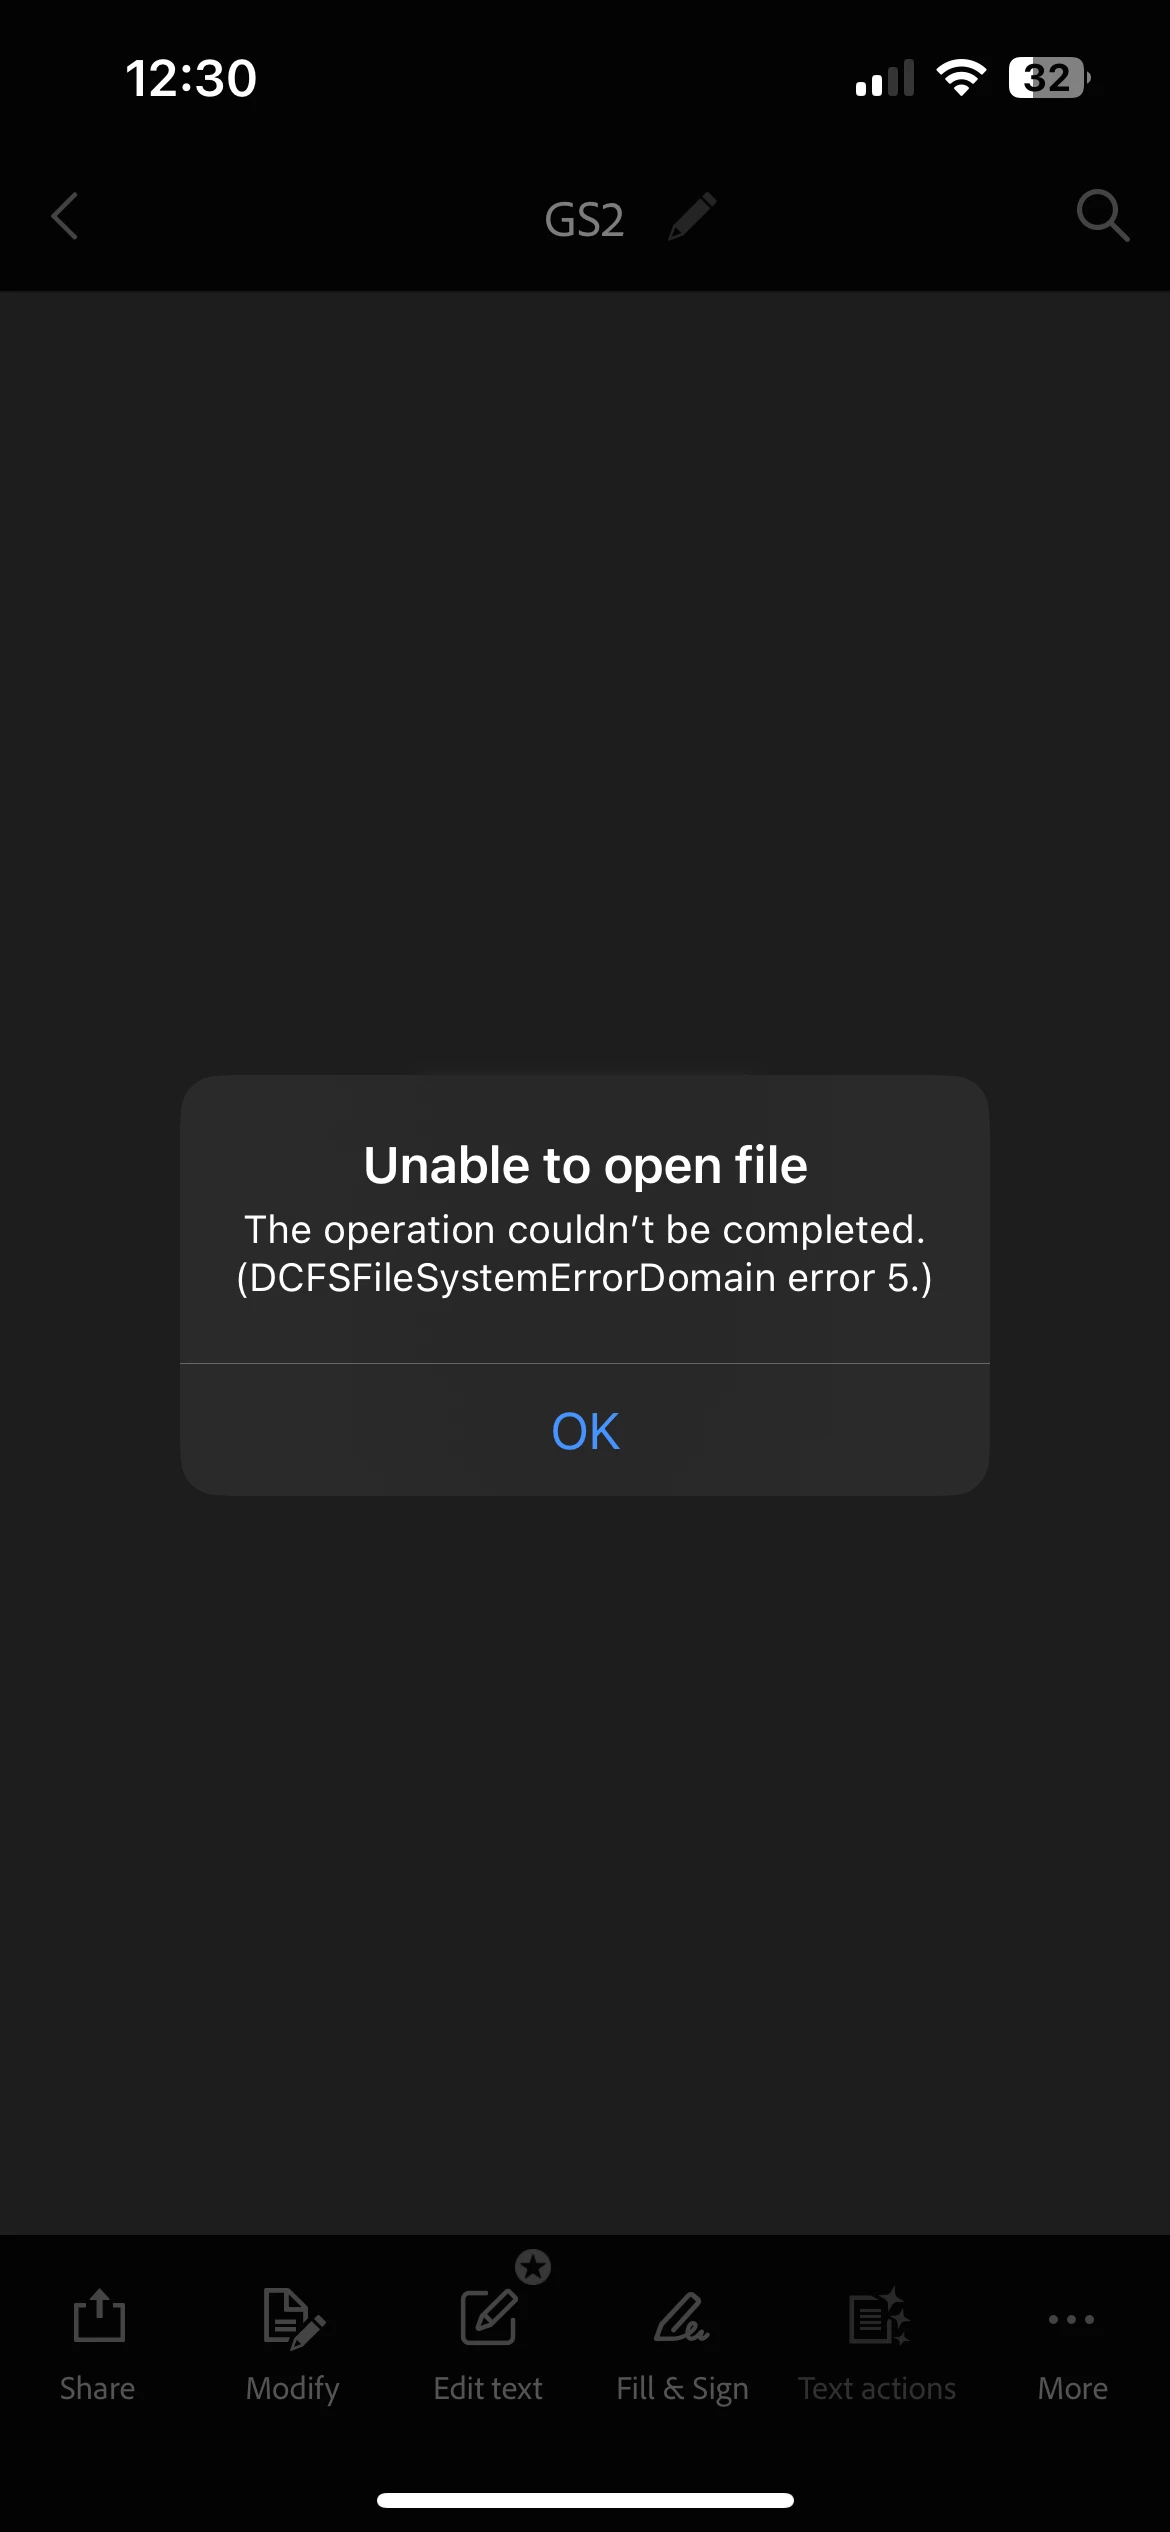The width and height of the screenshot is (1170, 2532).
Task: Select the Text actions icon
Action: 879,2316
